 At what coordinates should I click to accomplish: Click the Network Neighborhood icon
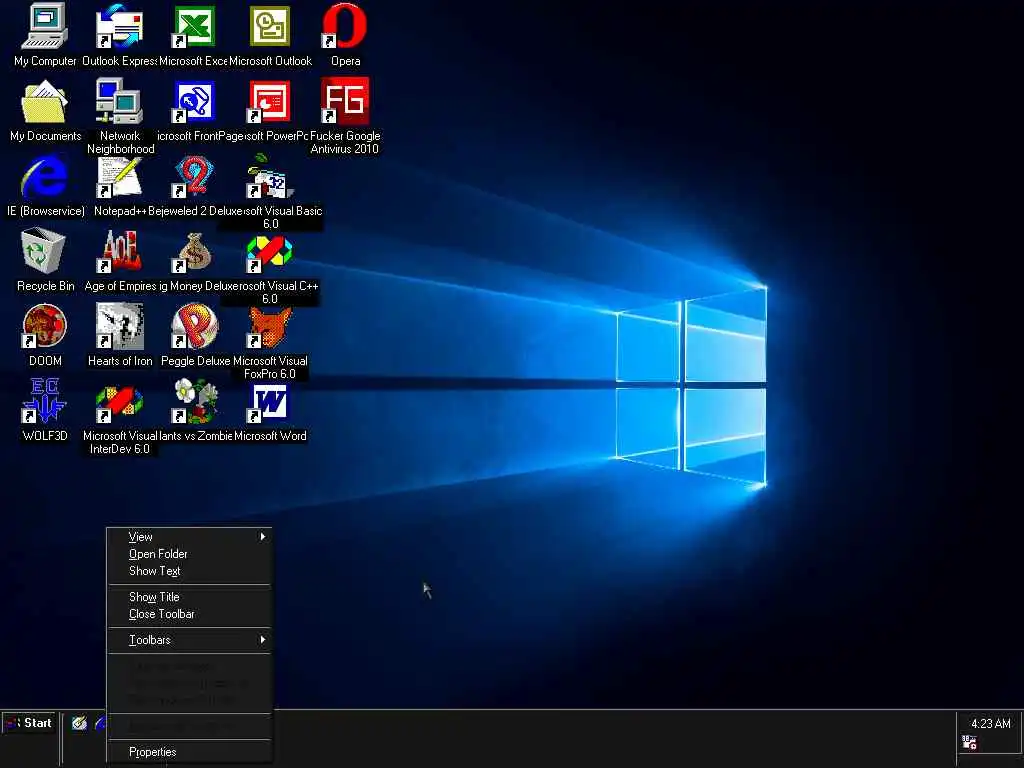120,101
